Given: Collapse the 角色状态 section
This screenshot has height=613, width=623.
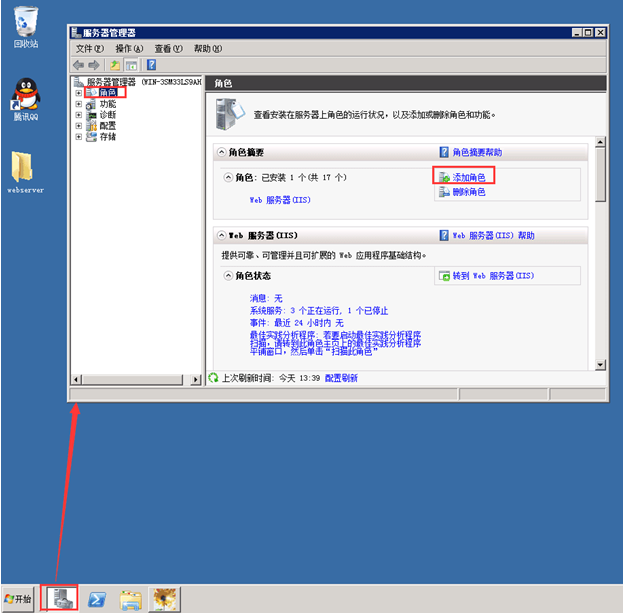Looking at the screenshot, I should [x=227, y=275].
